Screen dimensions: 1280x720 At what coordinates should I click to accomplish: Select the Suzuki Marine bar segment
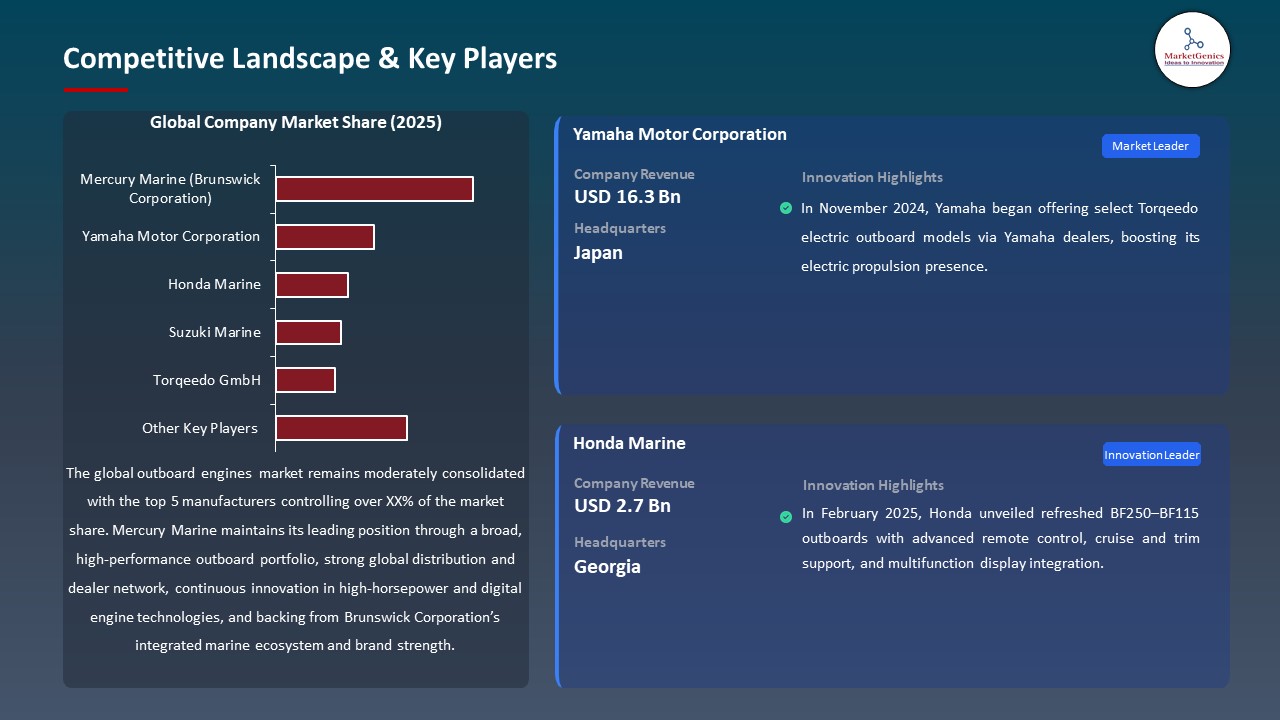(x=309, y=332)
